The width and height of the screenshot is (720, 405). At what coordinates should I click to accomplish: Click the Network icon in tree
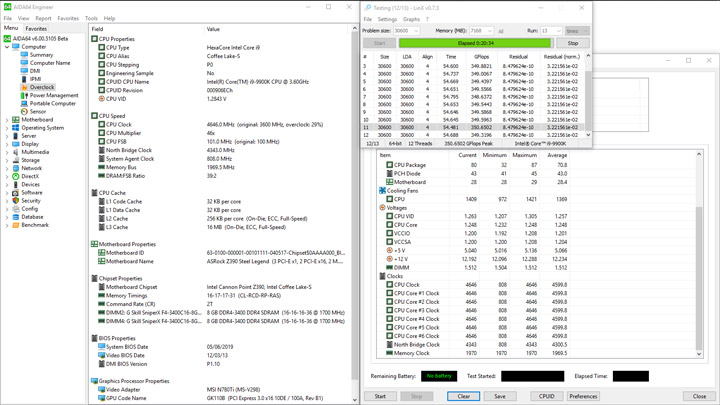click(x=16, y=168)
